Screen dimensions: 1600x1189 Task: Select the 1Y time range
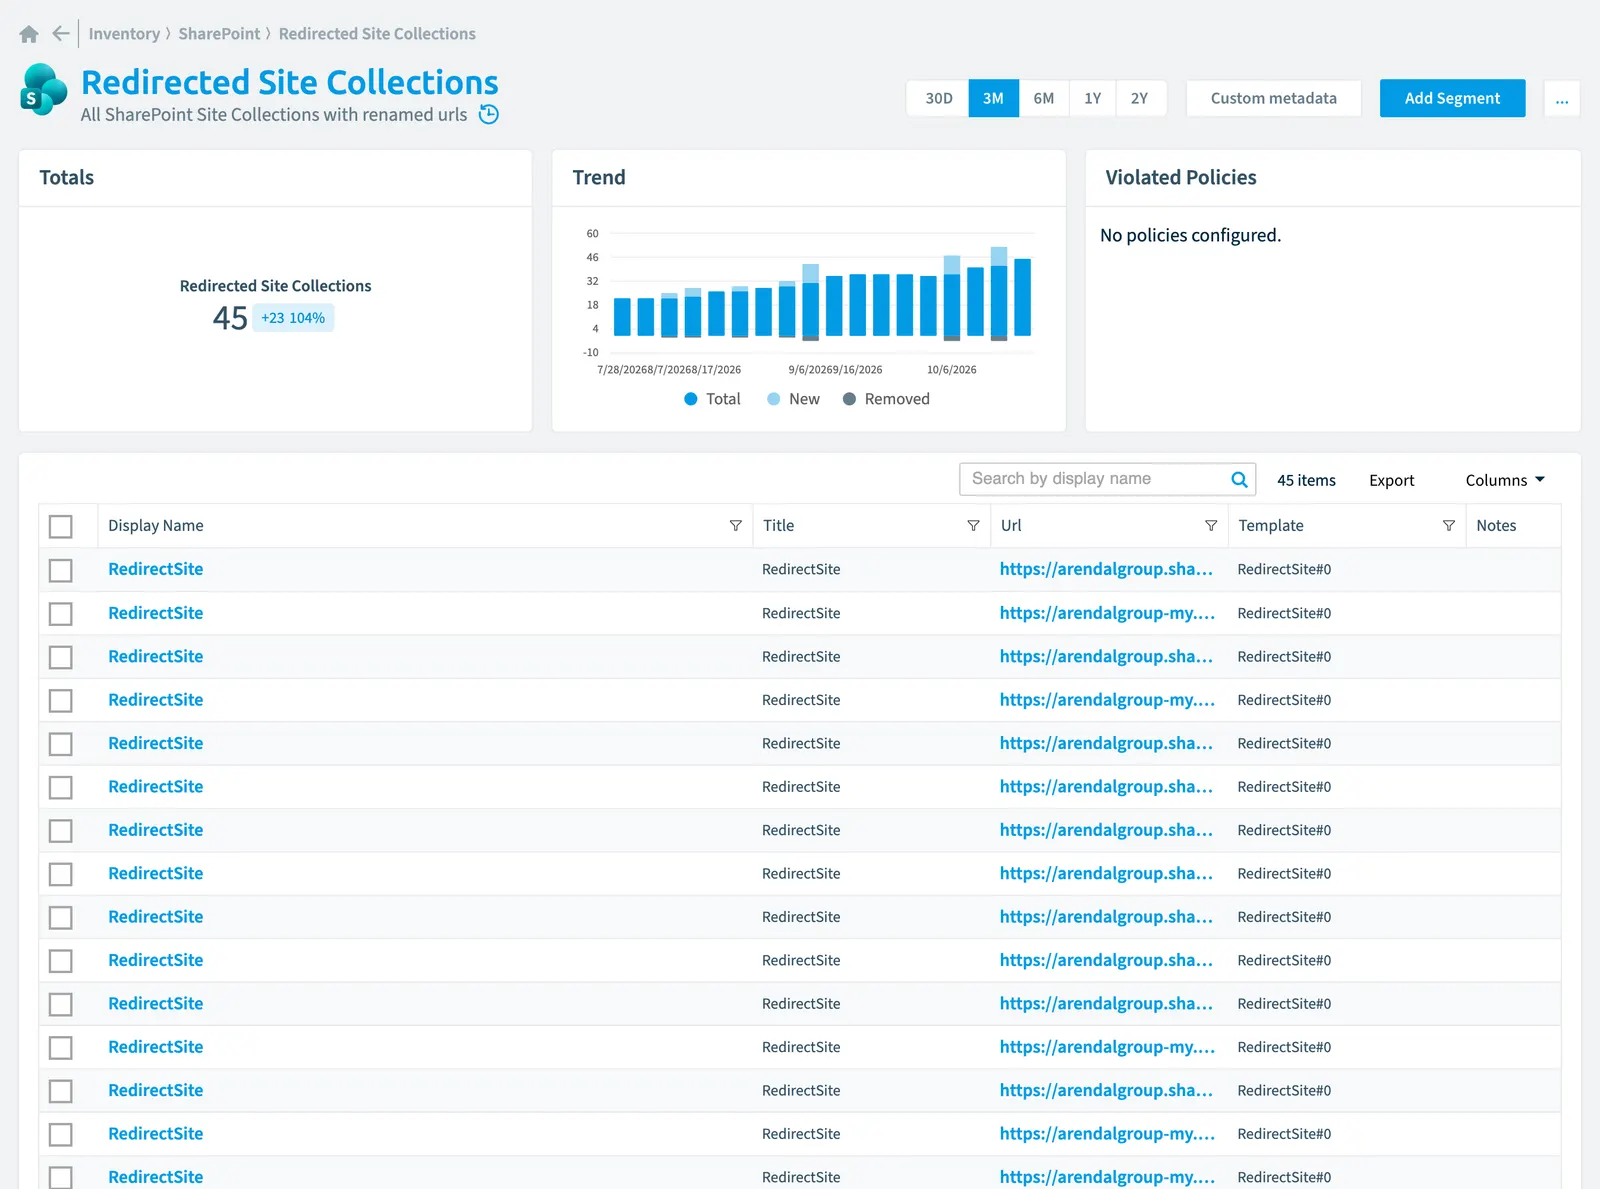1092,98
